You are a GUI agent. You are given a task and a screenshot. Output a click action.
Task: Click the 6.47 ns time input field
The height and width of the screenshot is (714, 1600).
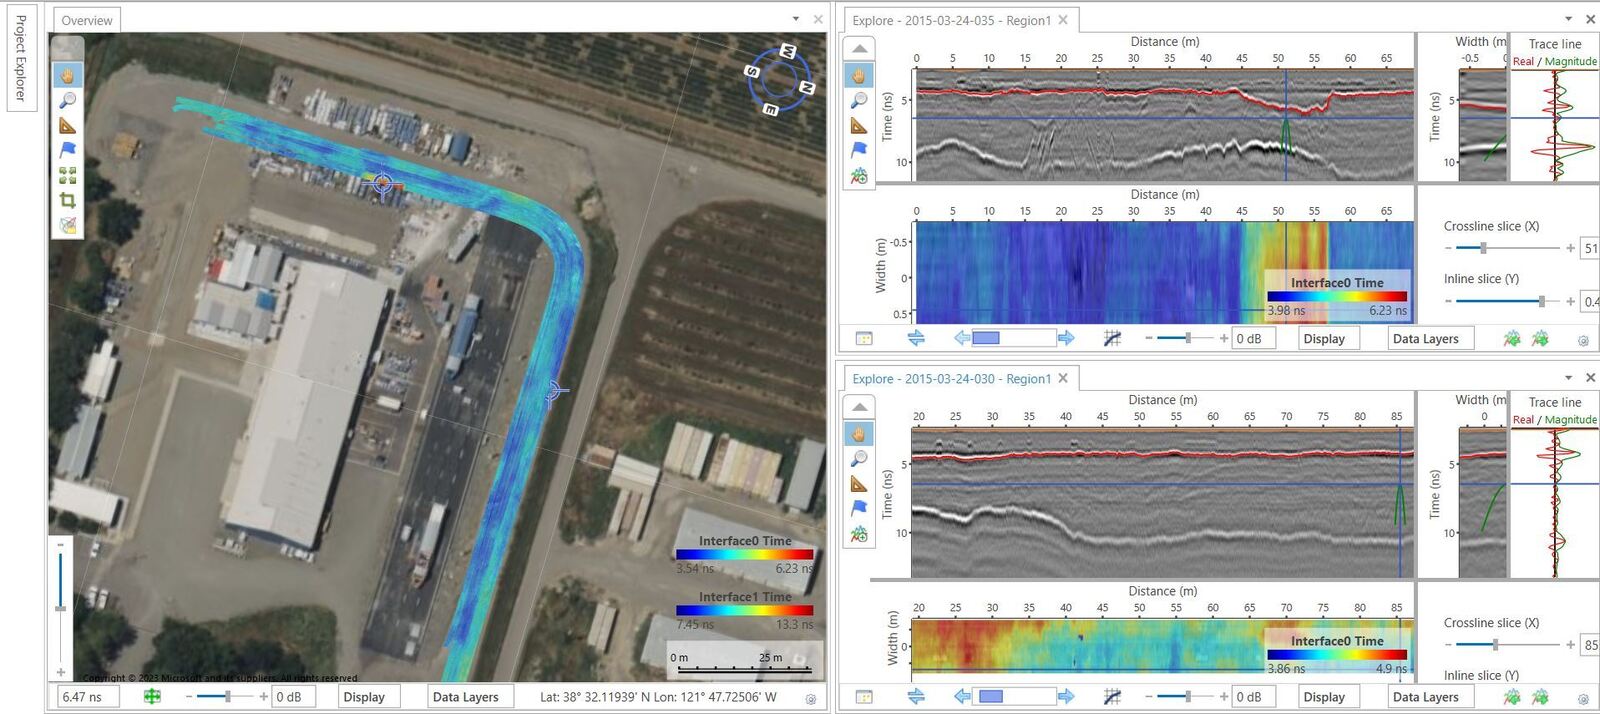point(87,697)
